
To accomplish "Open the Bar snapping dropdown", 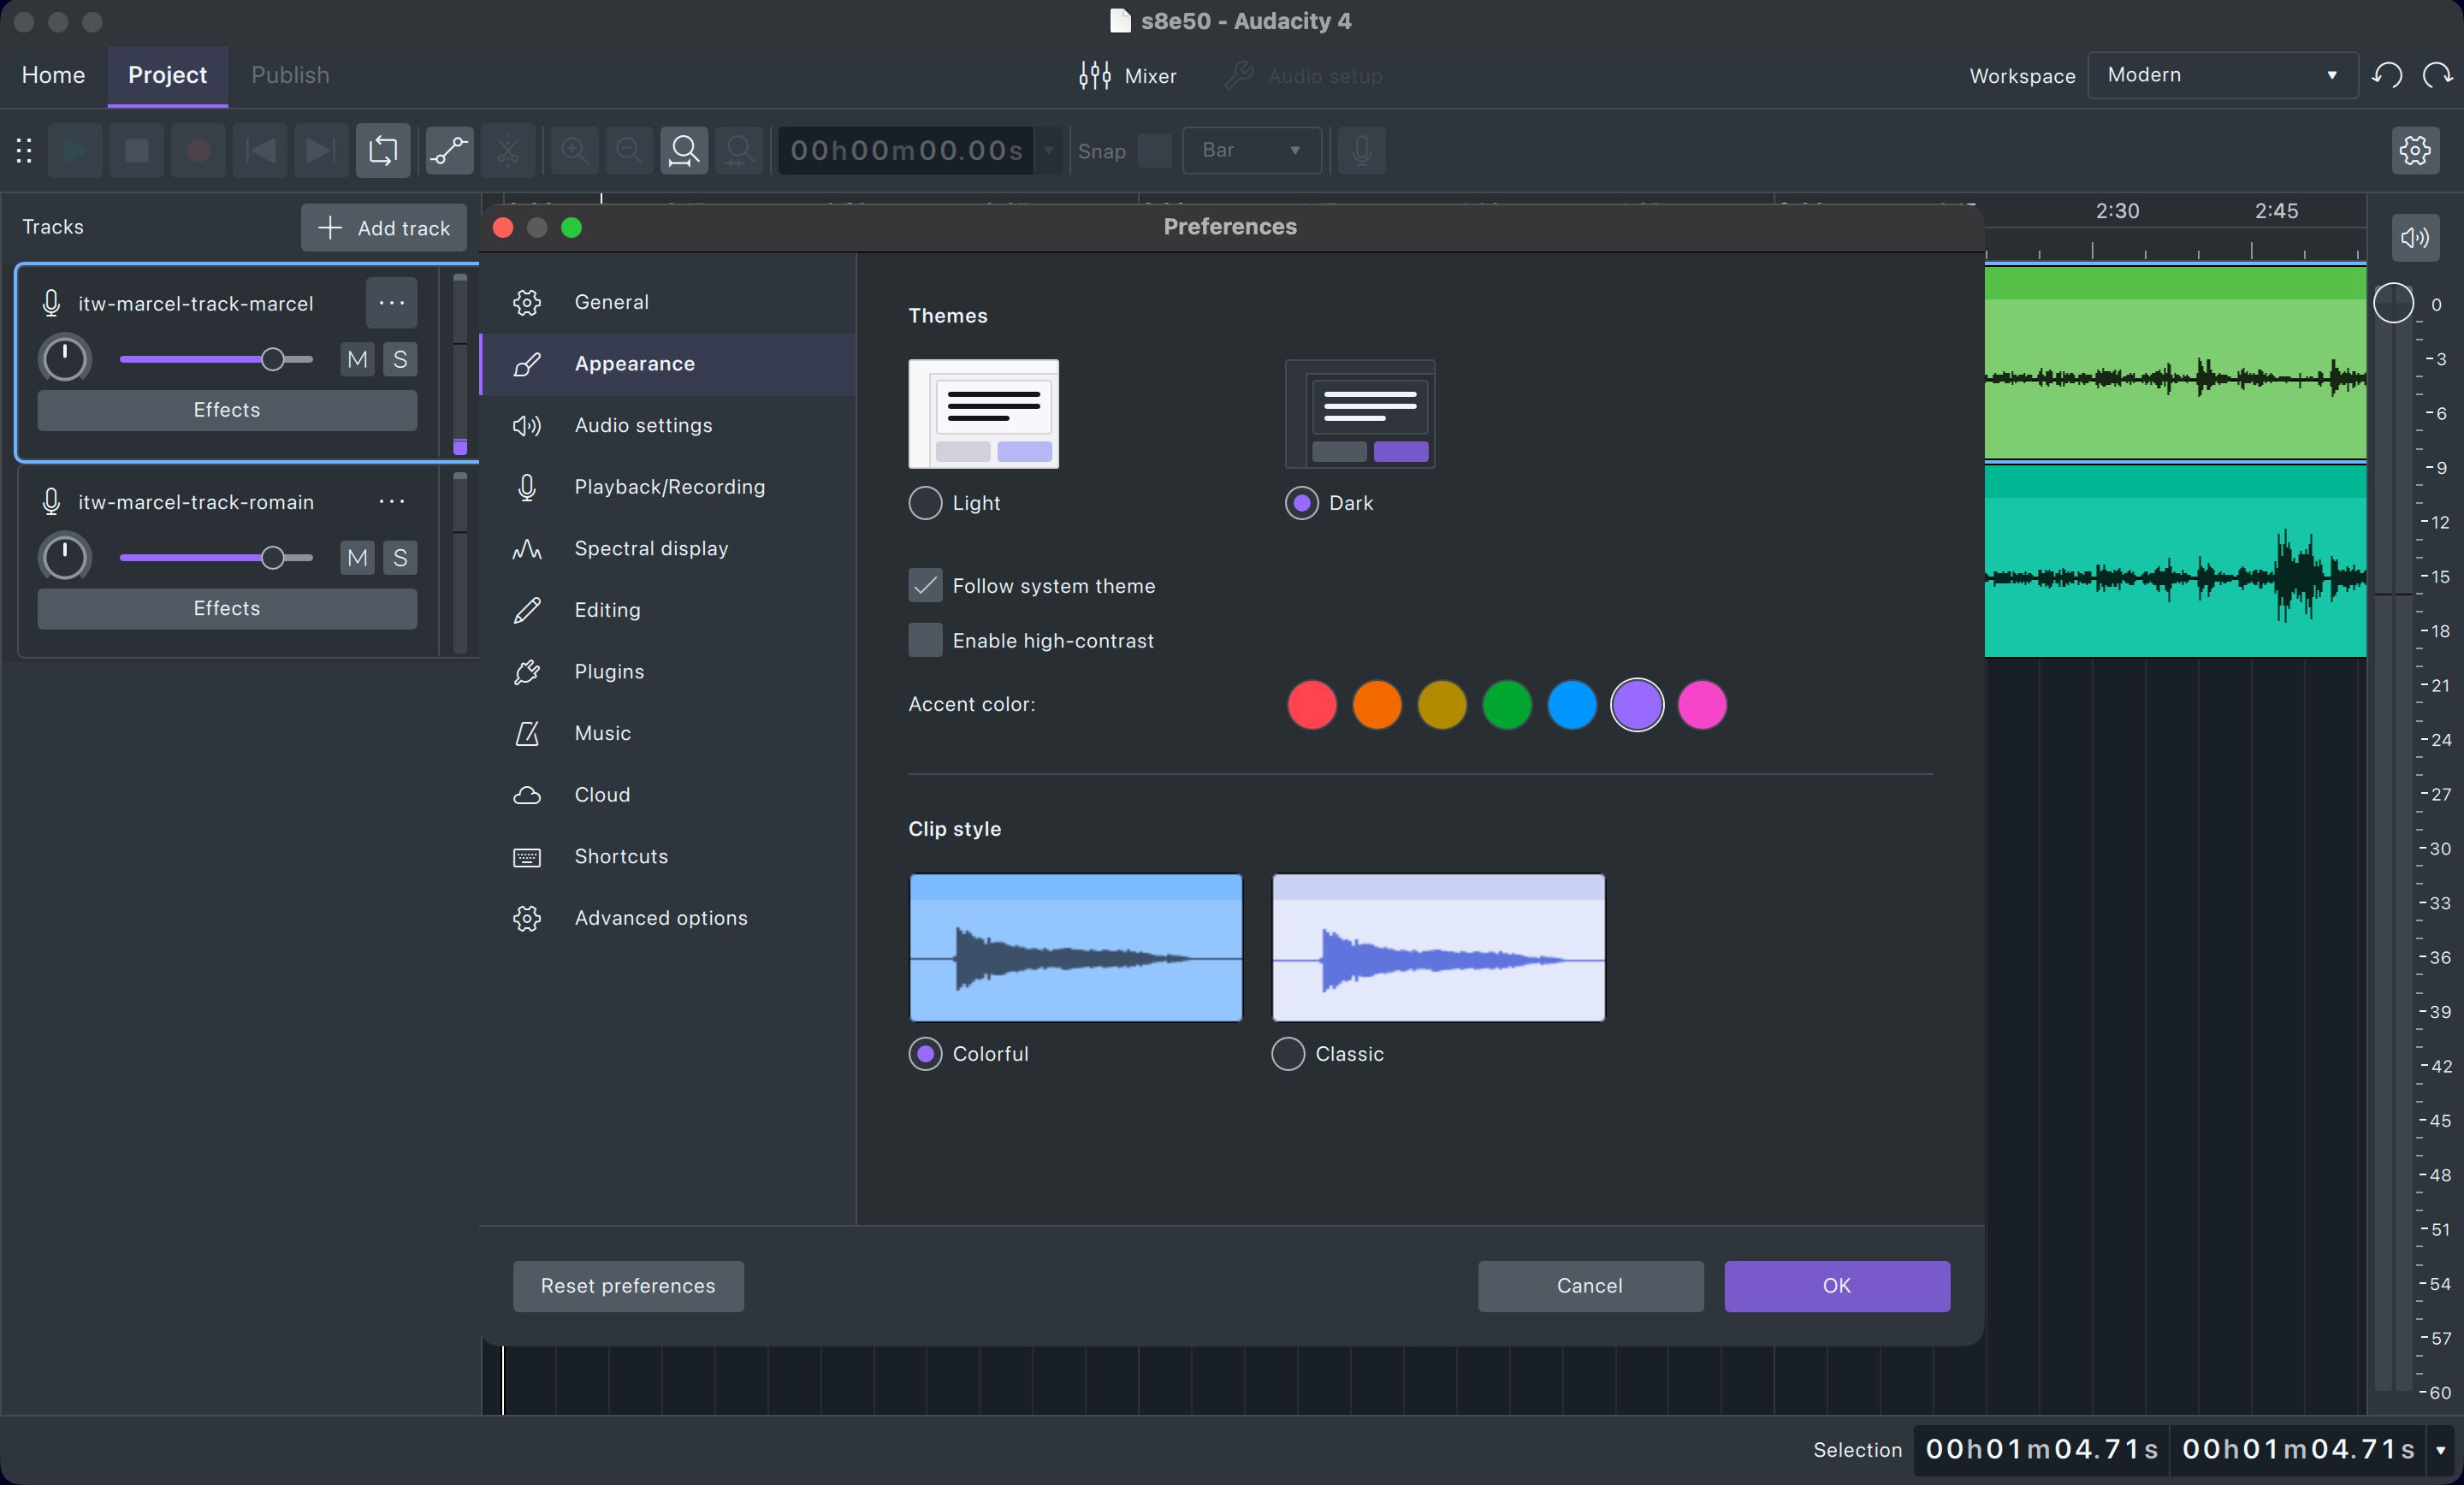I will click(1251, 151).
